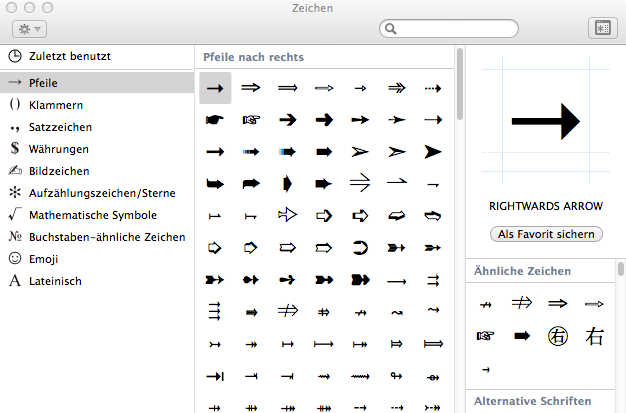
Task: Click Als Favorit sichern button
Action: tap(546, 234)
